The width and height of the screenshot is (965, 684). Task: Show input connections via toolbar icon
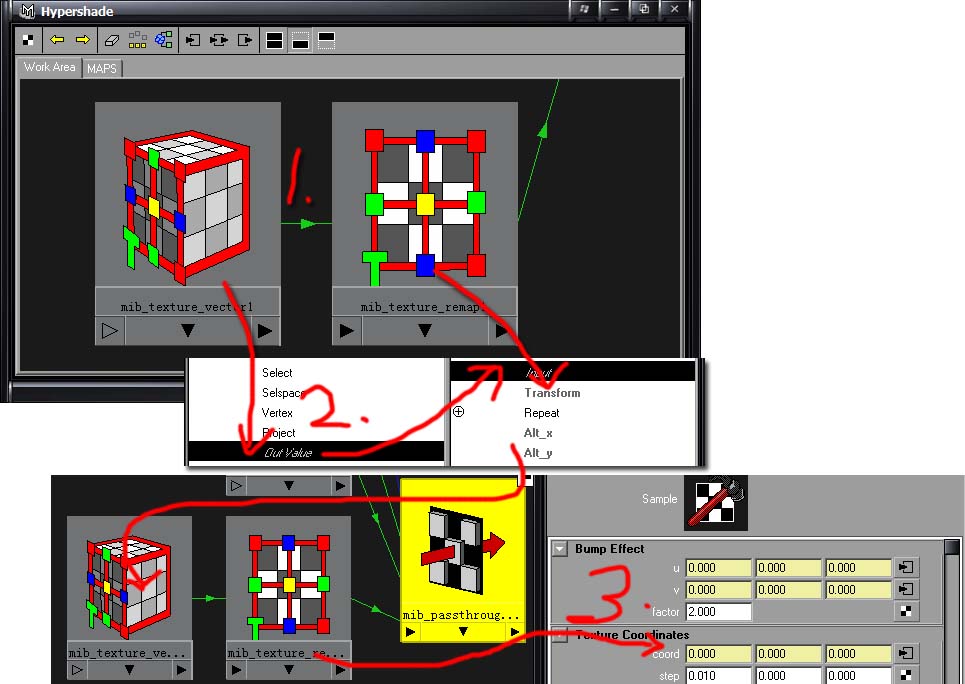[193, 41]
